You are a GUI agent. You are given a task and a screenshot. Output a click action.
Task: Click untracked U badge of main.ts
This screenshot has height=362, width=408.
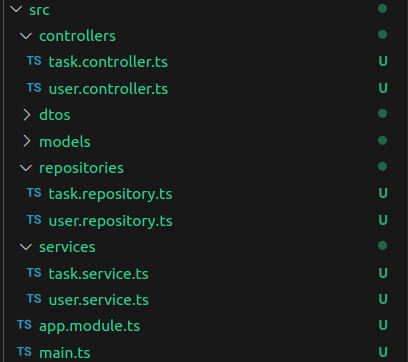click(x=383, y=352)
